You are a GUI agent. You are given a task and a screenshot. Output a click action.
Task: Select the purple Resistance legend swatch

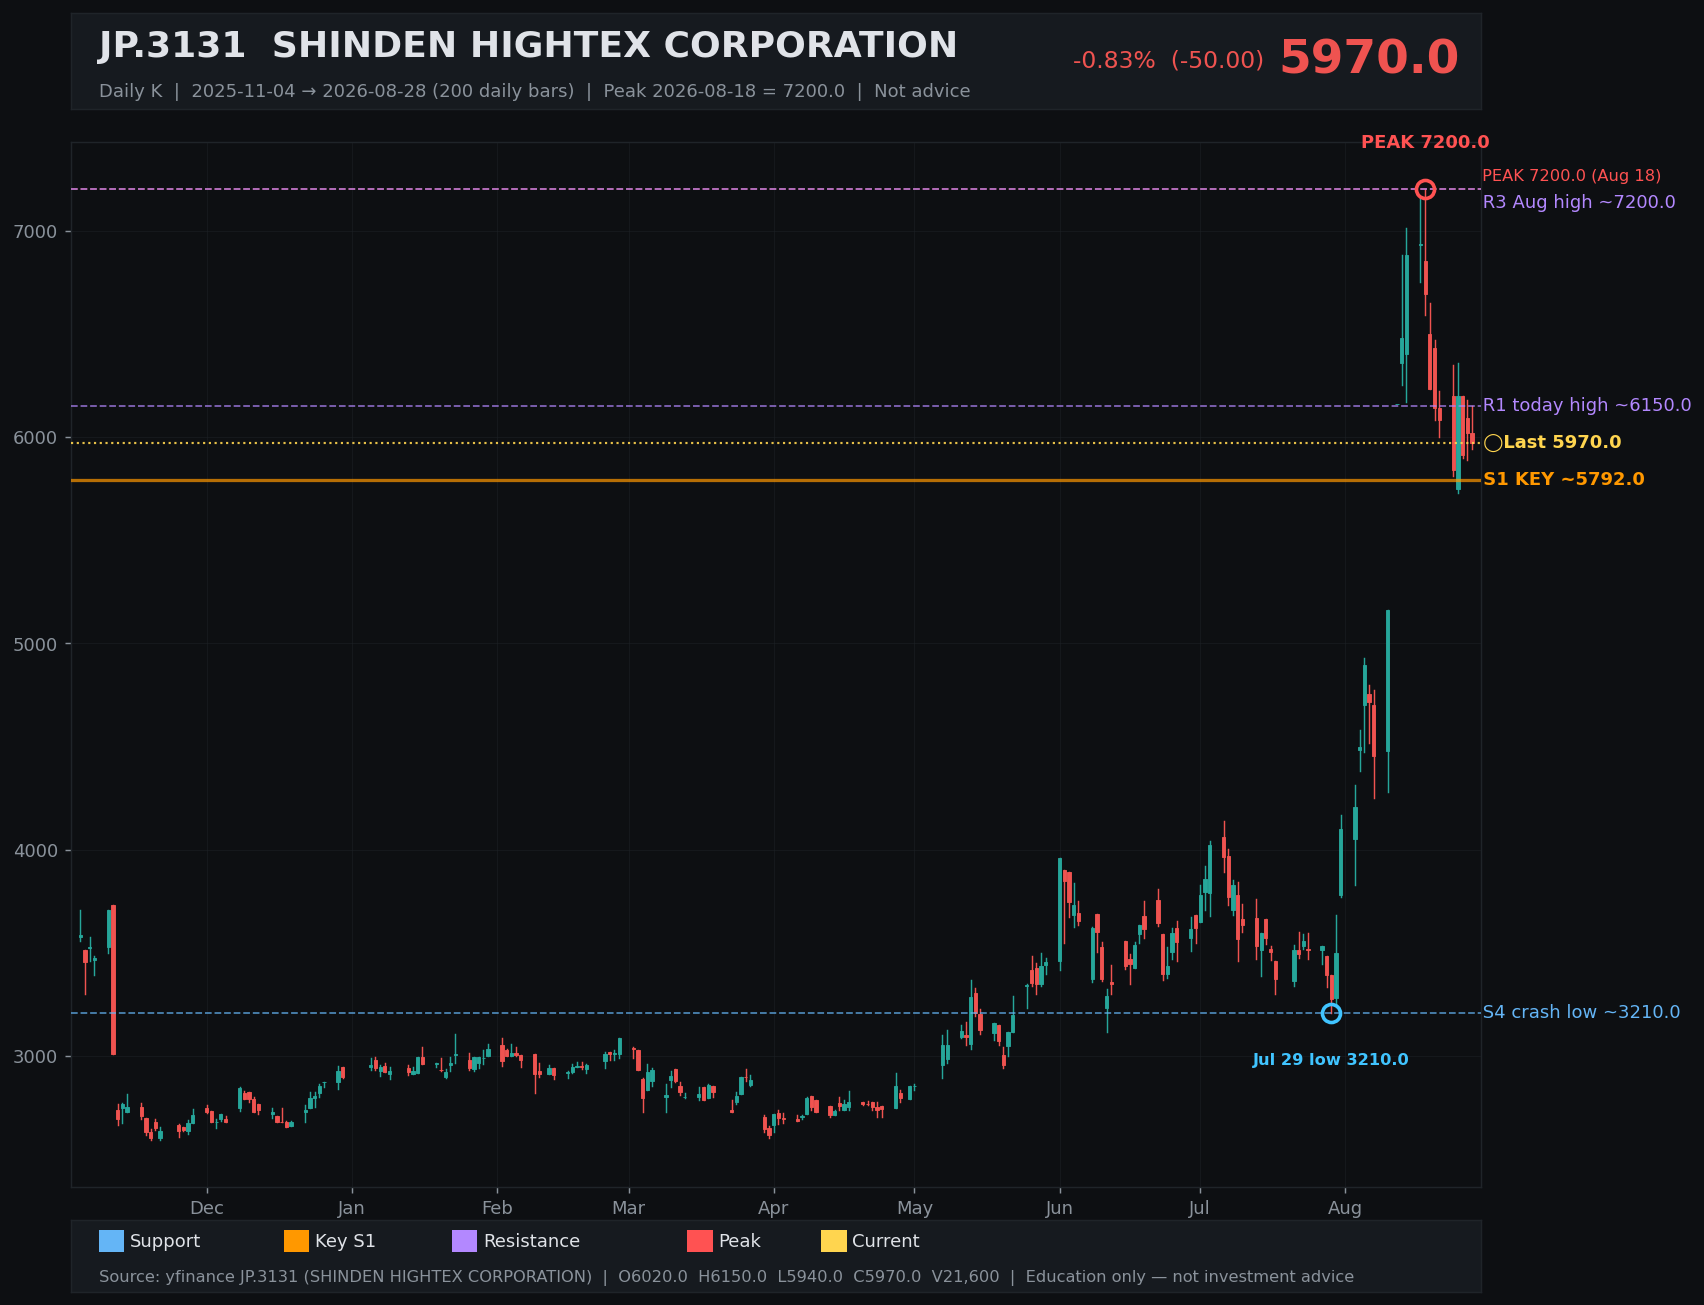(x=465, y=1241)
